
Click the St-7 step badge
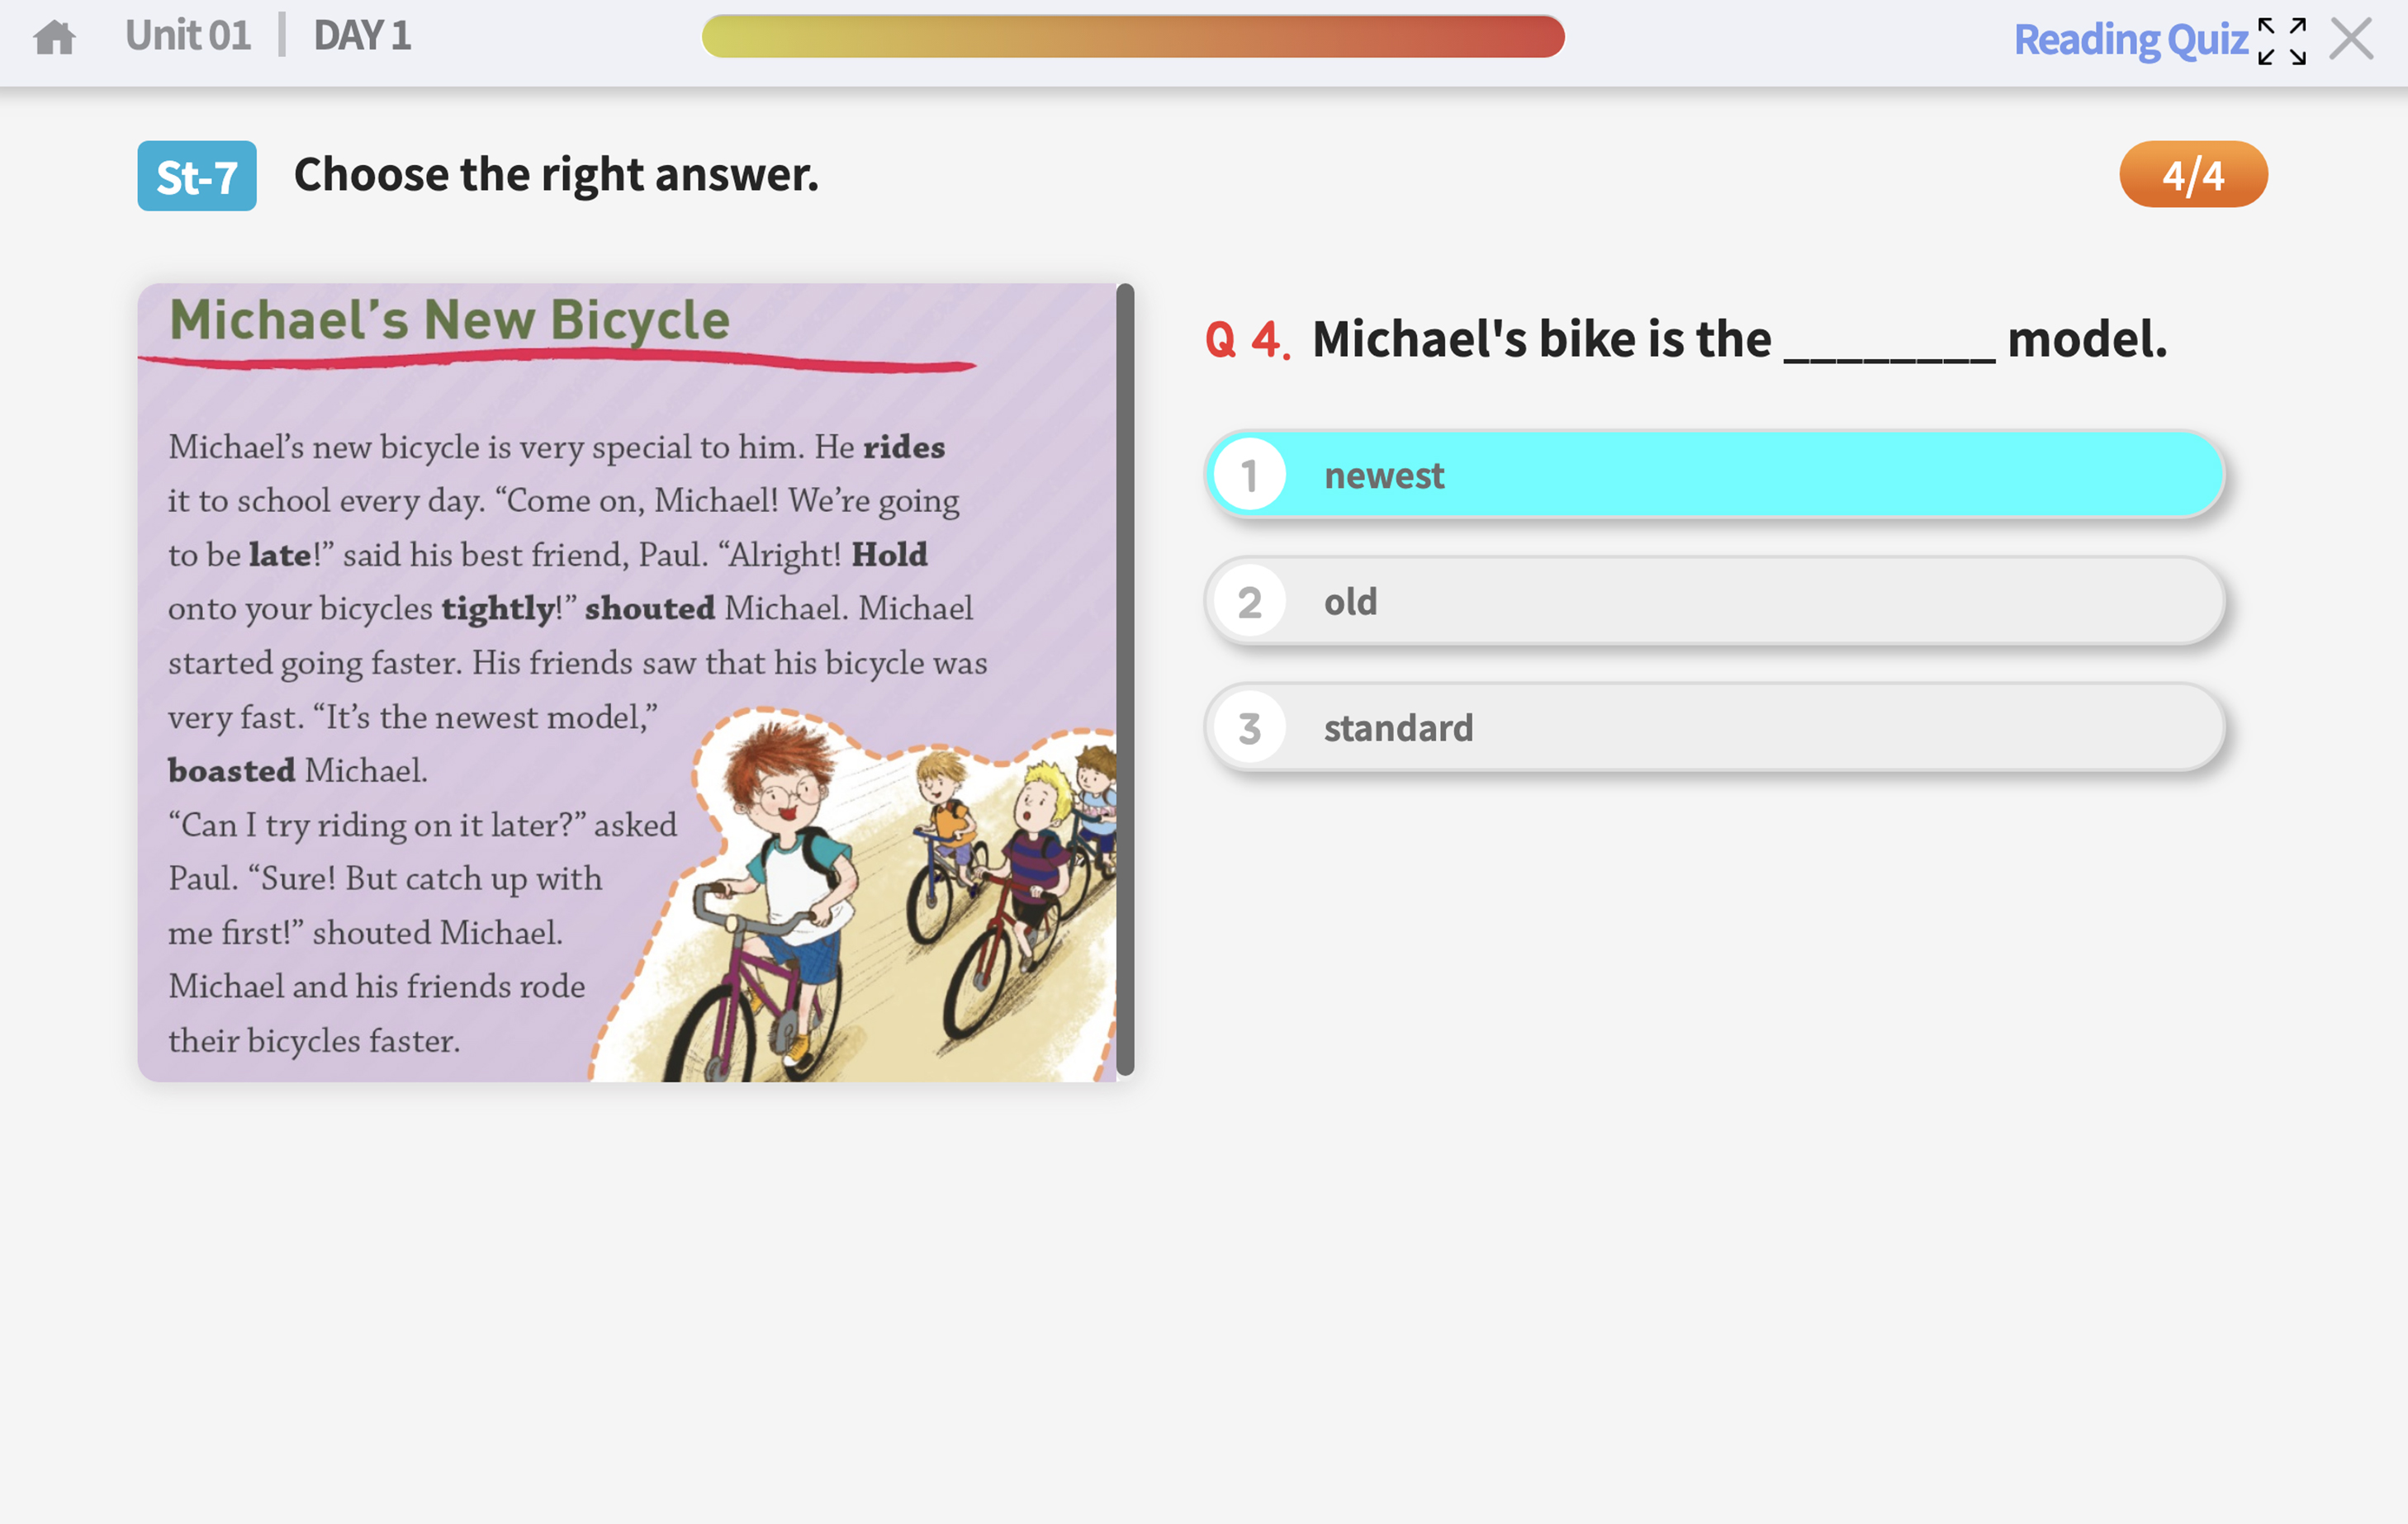197,176
